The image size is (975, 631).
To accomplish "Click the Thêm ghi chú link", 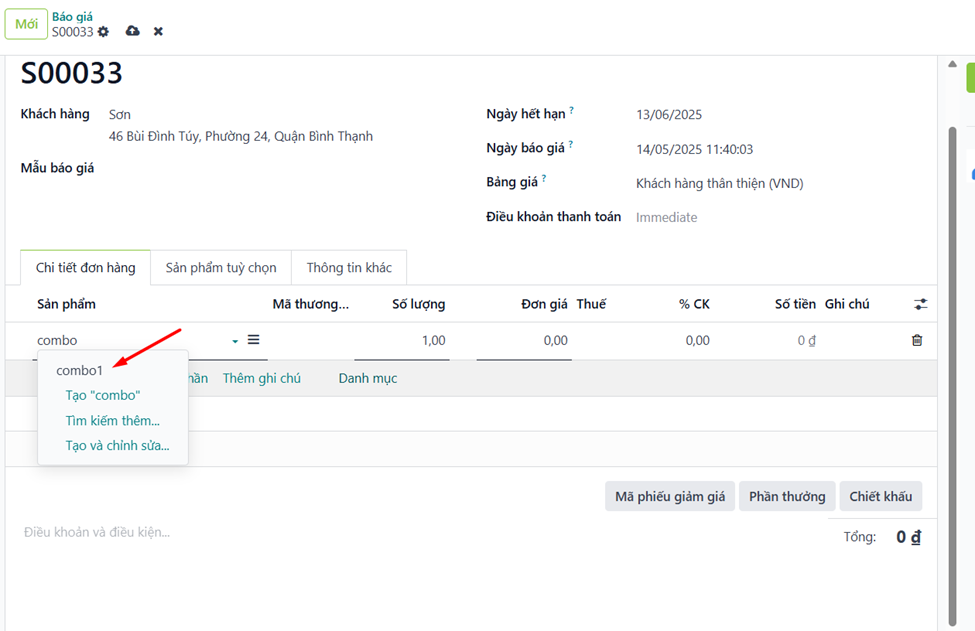I will [x=262, y=378].
